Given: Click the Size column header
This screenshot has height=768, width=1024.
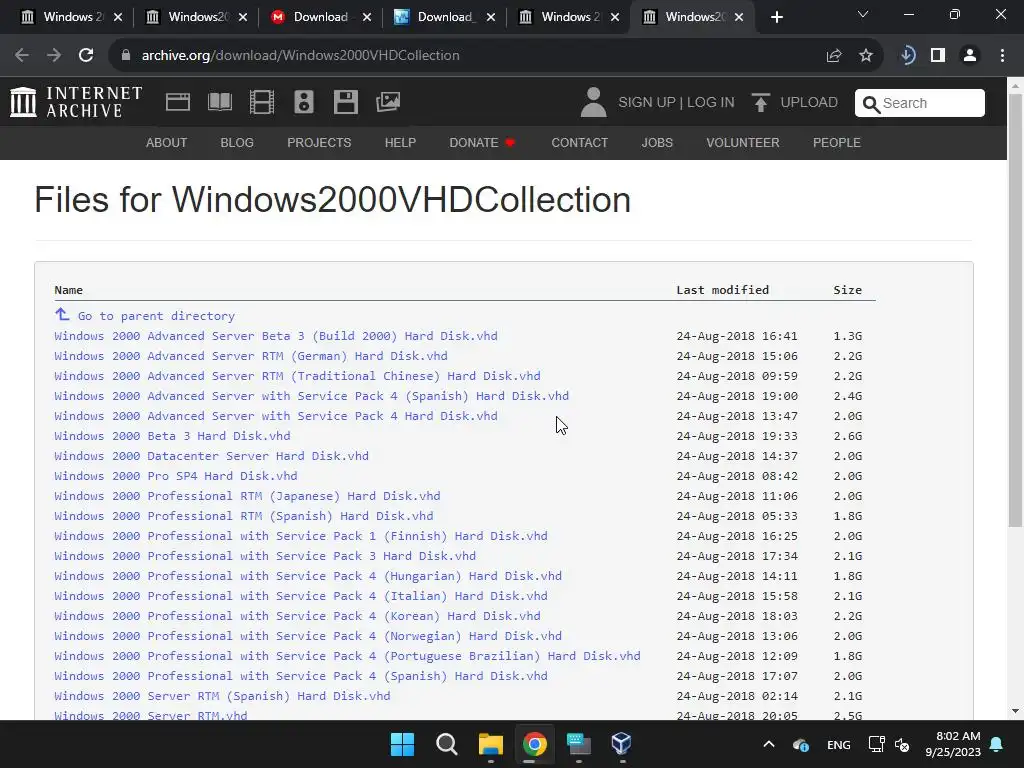Looking at the screenshot, I should point(847,290).
